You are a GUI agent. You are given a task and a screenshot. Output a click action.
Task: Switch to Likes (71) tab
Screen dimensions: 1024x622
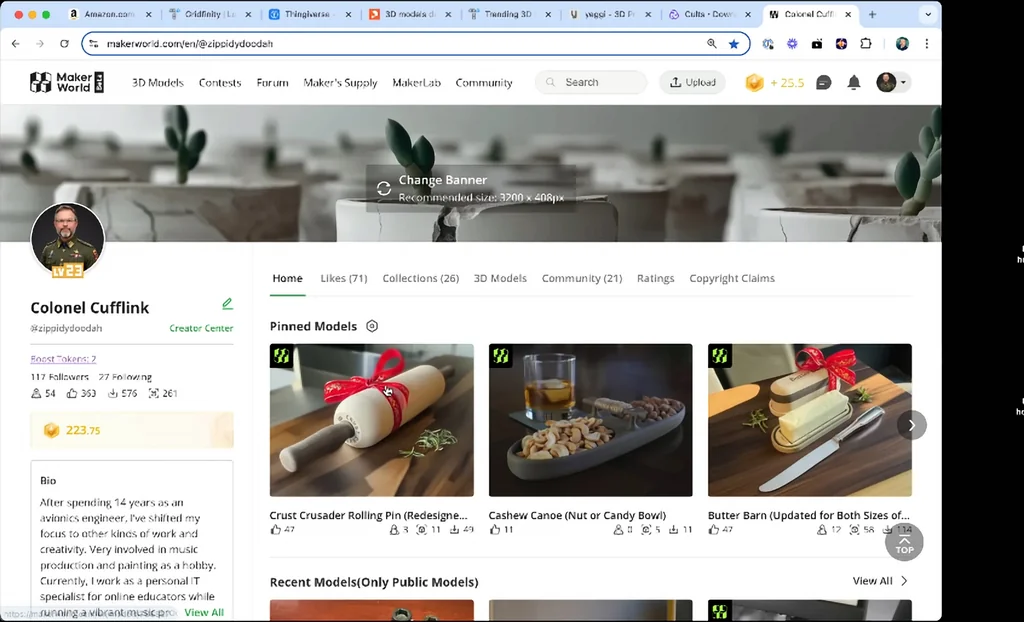point(344,278)
